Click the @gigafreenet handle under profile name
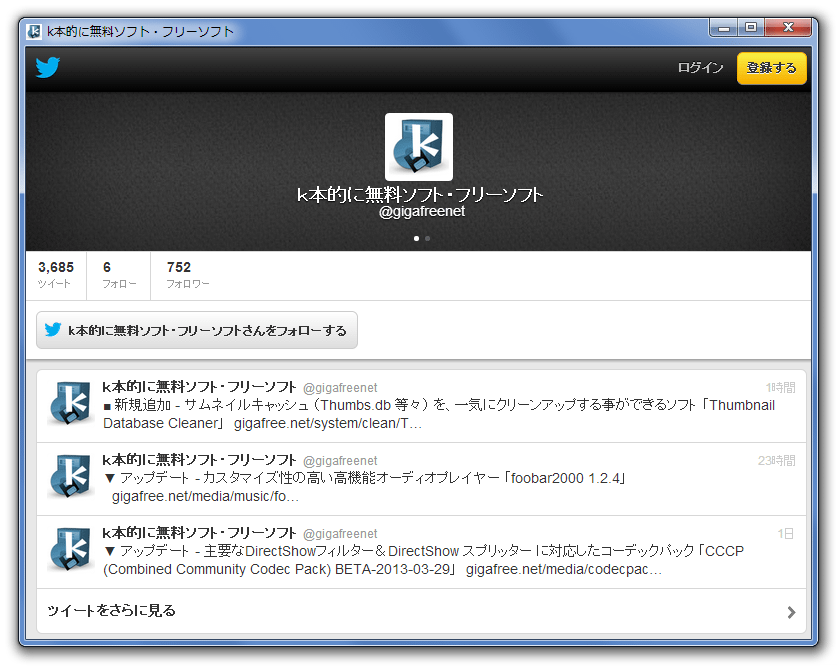Screen dimensions: 840x671 (x=422, y=212)
